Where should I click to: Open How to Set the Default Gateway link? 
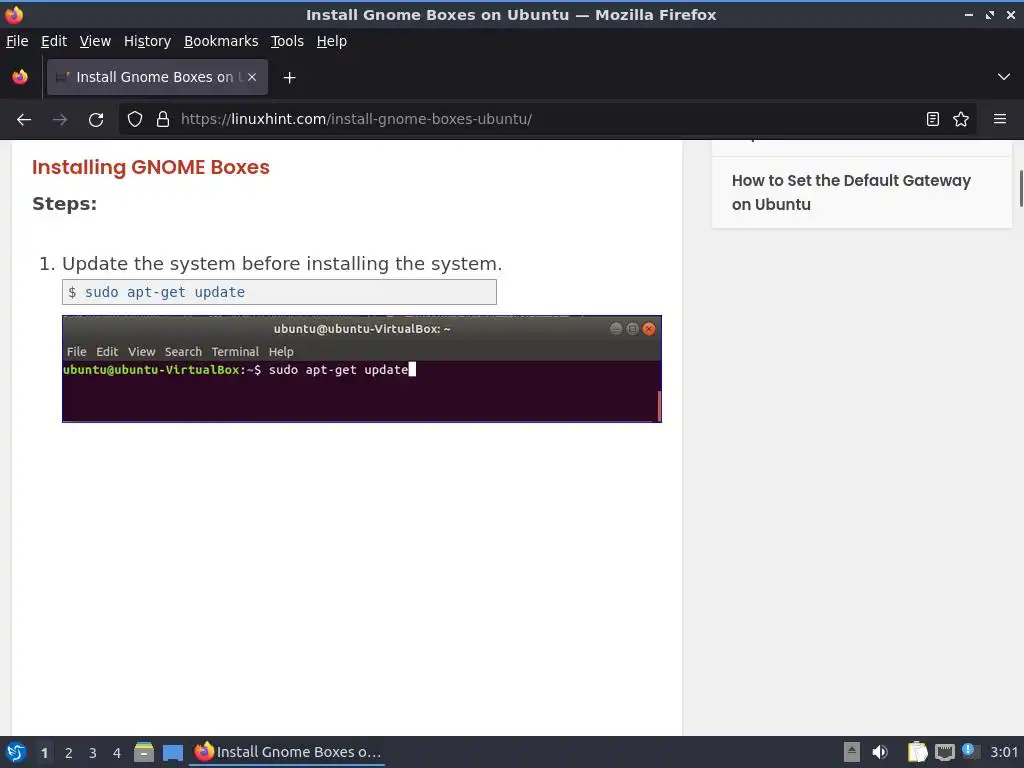tap(851, 192)
